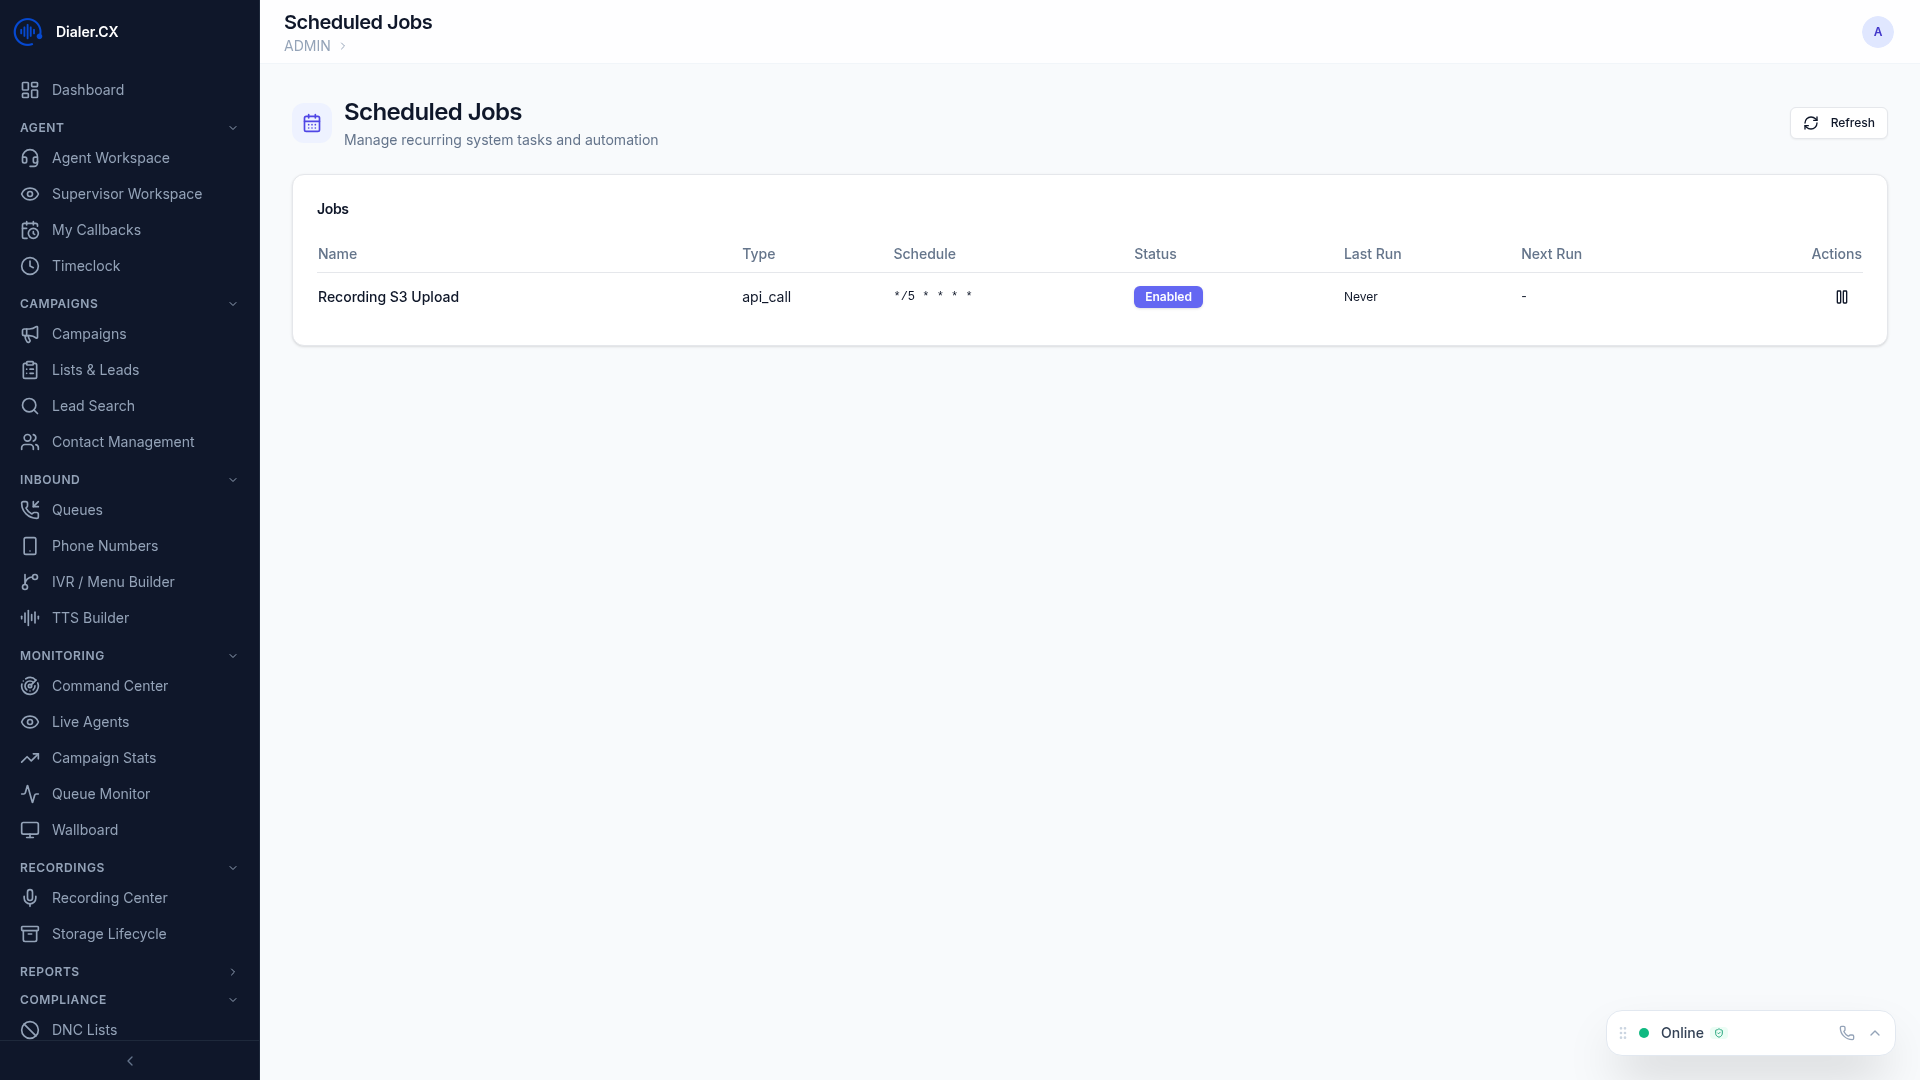Pause the Recording S3 Upload job
This screenshot has height=1080, width=1920.
coord(1843,297)
